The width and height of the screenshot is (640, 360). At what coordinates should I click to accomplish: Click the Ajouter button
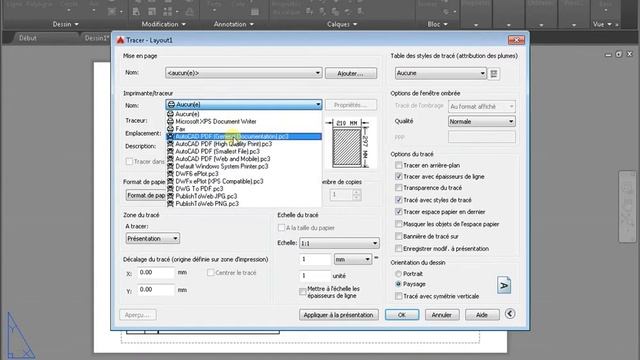[351, 73]
